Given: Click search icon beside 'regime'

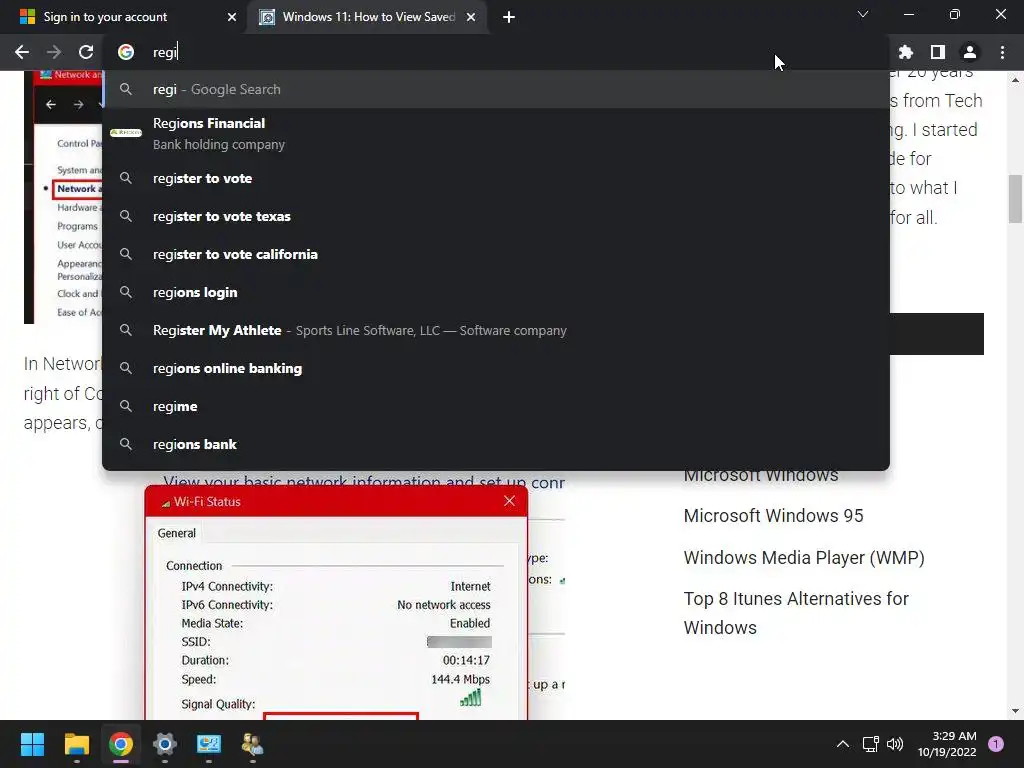Looking at the screenshot, I should point(126,406).
